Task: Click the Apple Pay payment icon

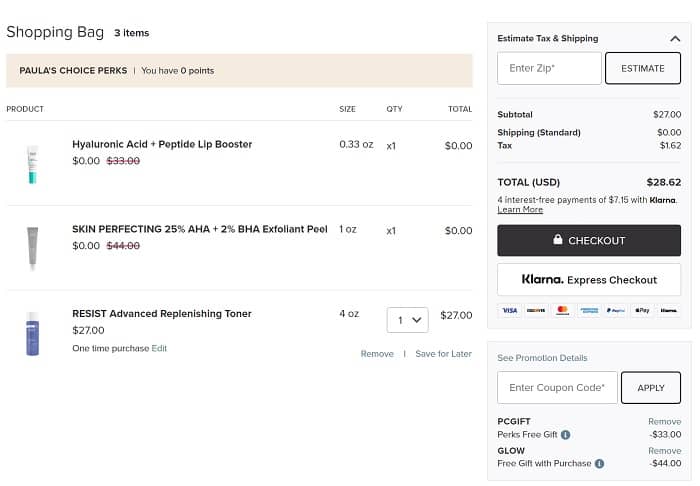Action: tap(642, 310)
